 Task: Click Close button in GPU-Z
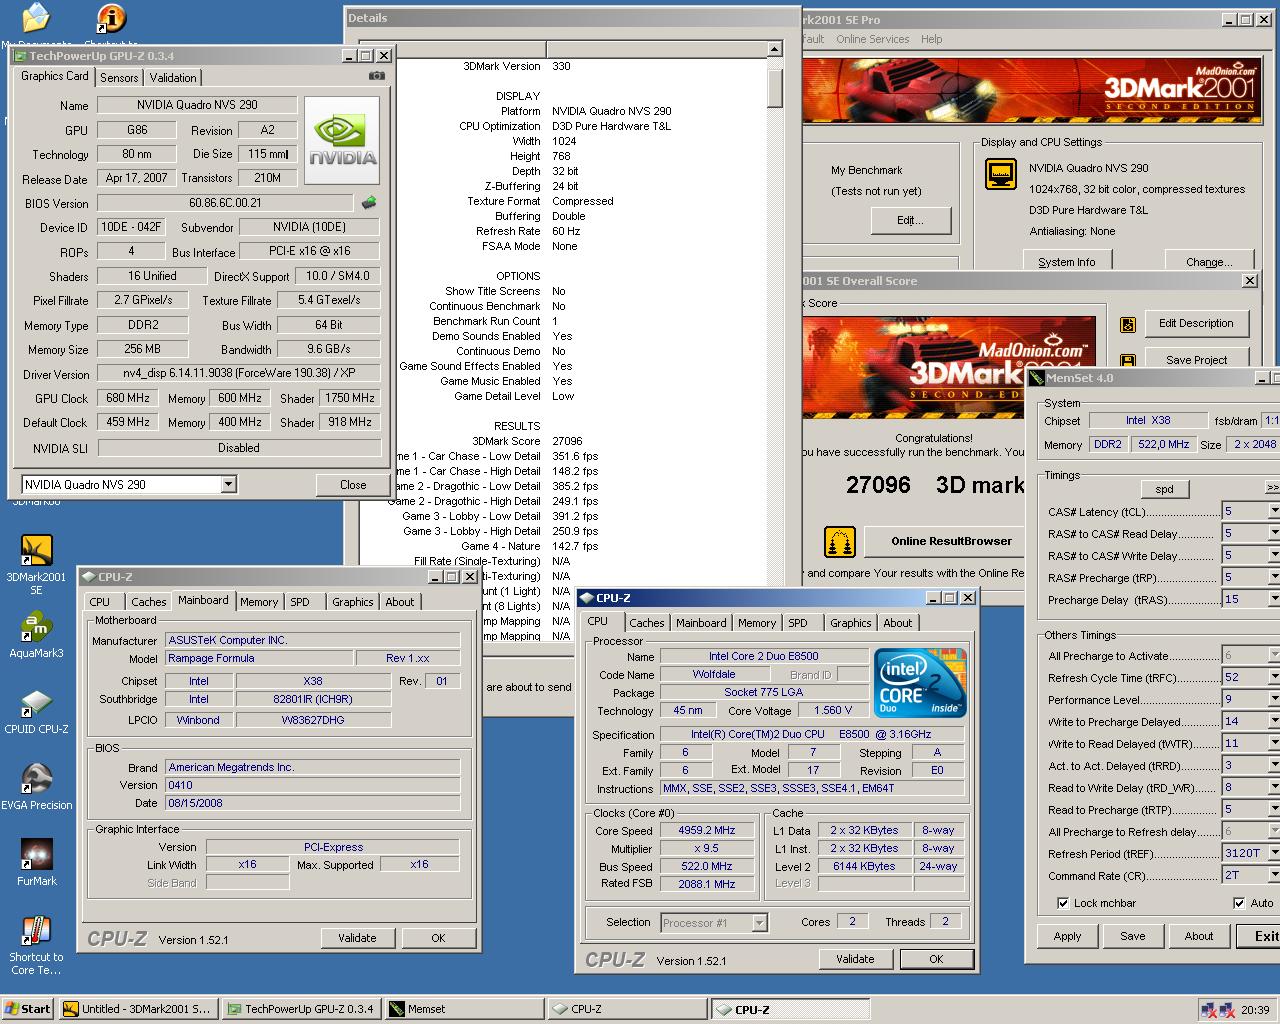coord(353,484)
